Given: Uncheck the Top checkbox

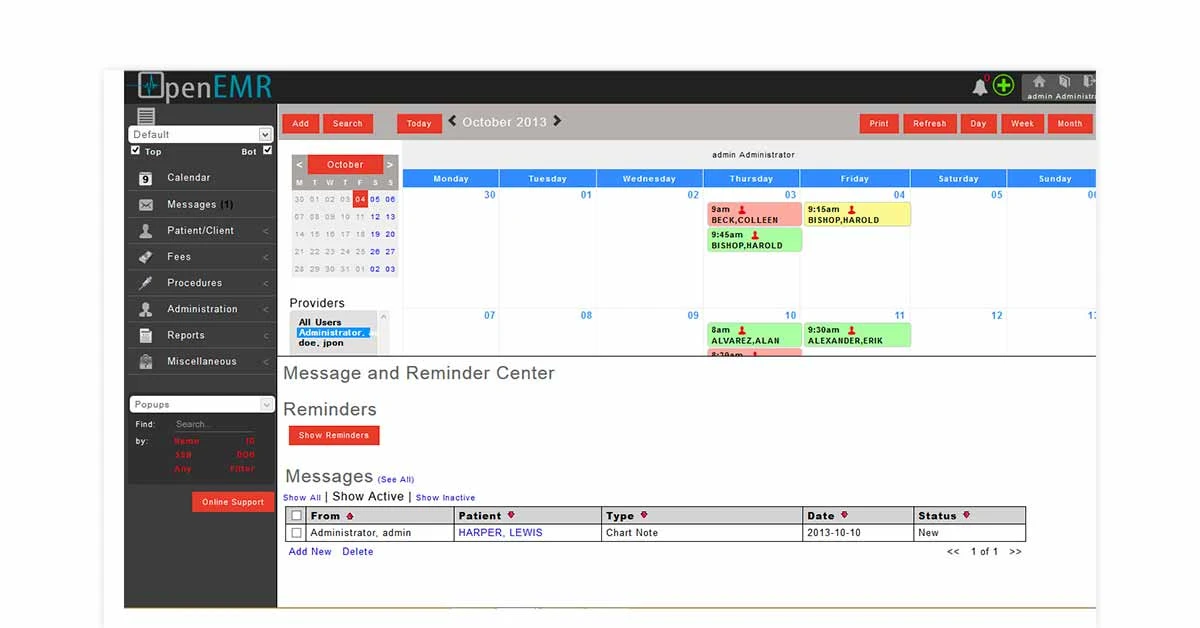Looking at the screenshot, I should point(135,151).
